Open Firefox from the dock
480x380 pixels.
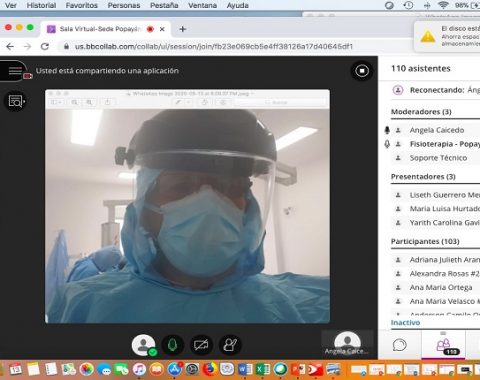point(210,369)
